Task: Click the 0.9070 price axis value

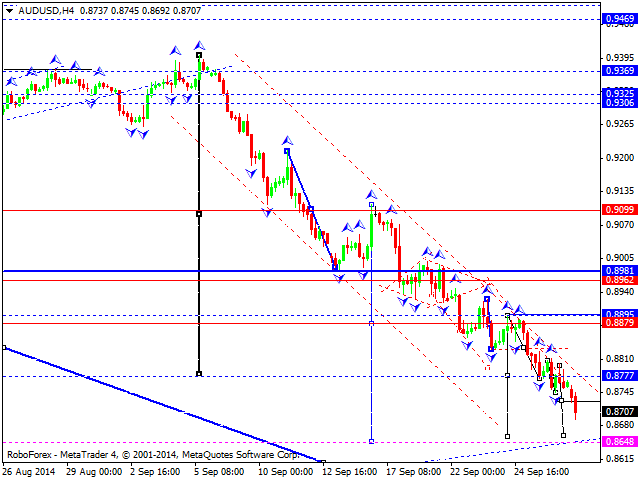Action: point(620,224)
